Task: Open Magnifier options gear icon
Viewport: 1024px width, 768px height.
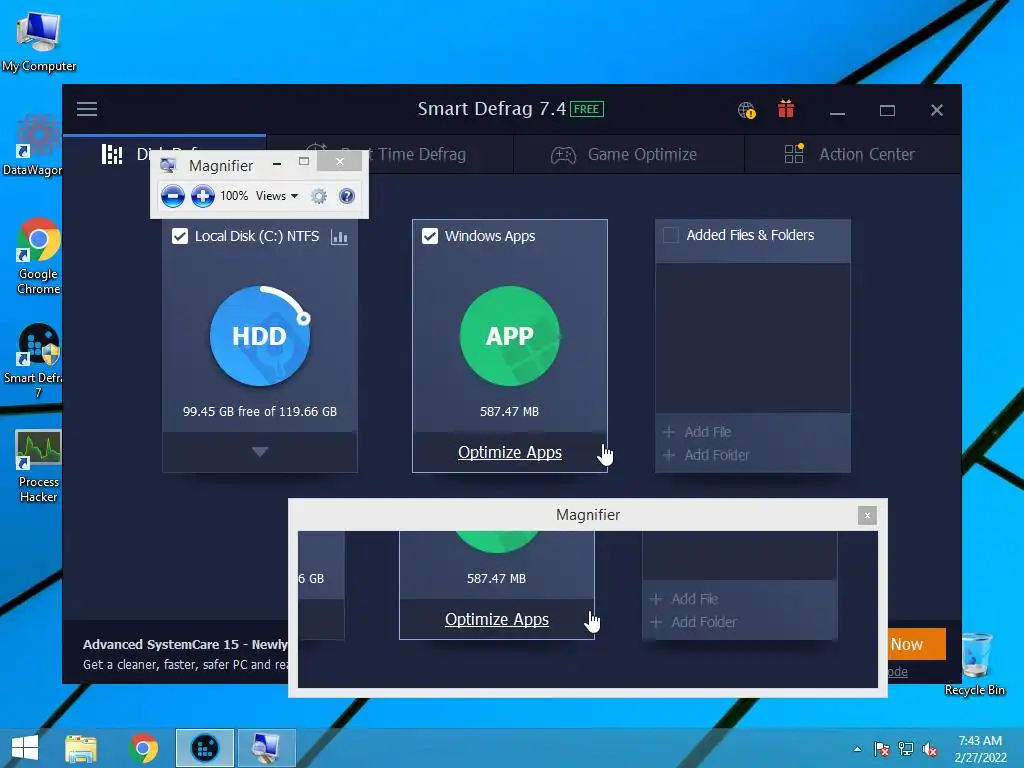Action: (x=319, y=196)
